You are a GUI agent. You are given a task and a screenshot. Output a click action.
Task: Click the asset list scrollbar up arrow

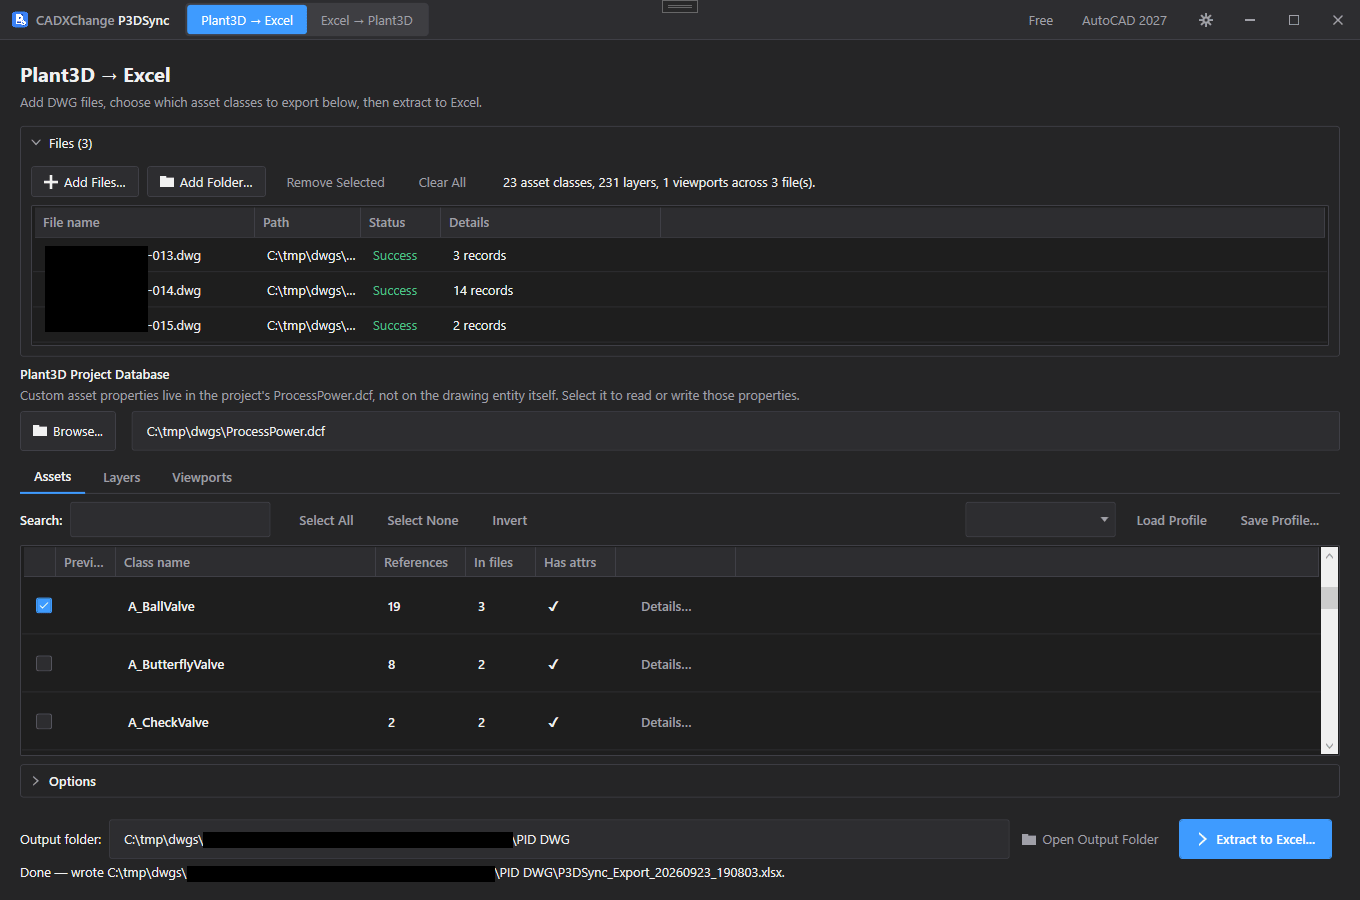[x=1329, y=555]
